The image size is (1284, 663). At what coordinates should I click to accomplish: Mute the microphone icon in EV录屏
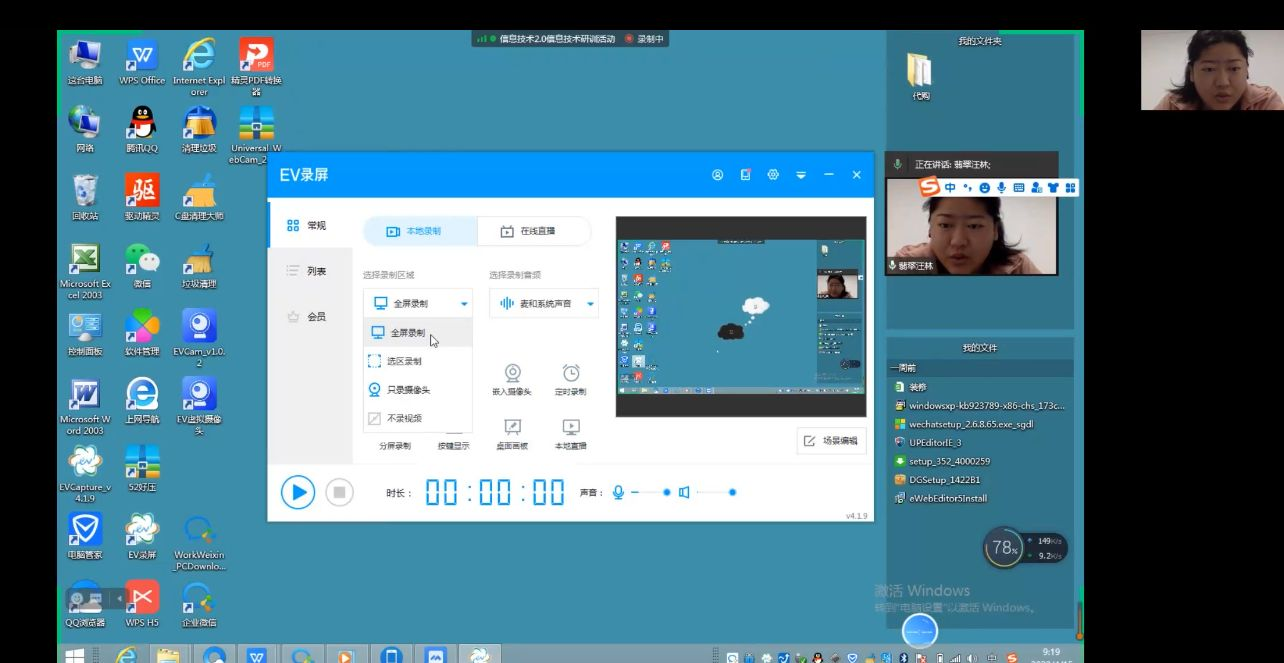619,492
